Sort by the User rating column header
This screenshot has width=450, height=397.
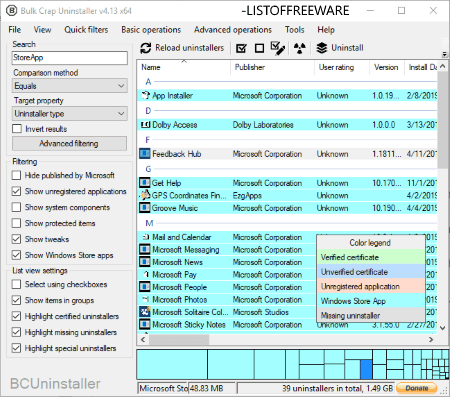tap(342, 67)
